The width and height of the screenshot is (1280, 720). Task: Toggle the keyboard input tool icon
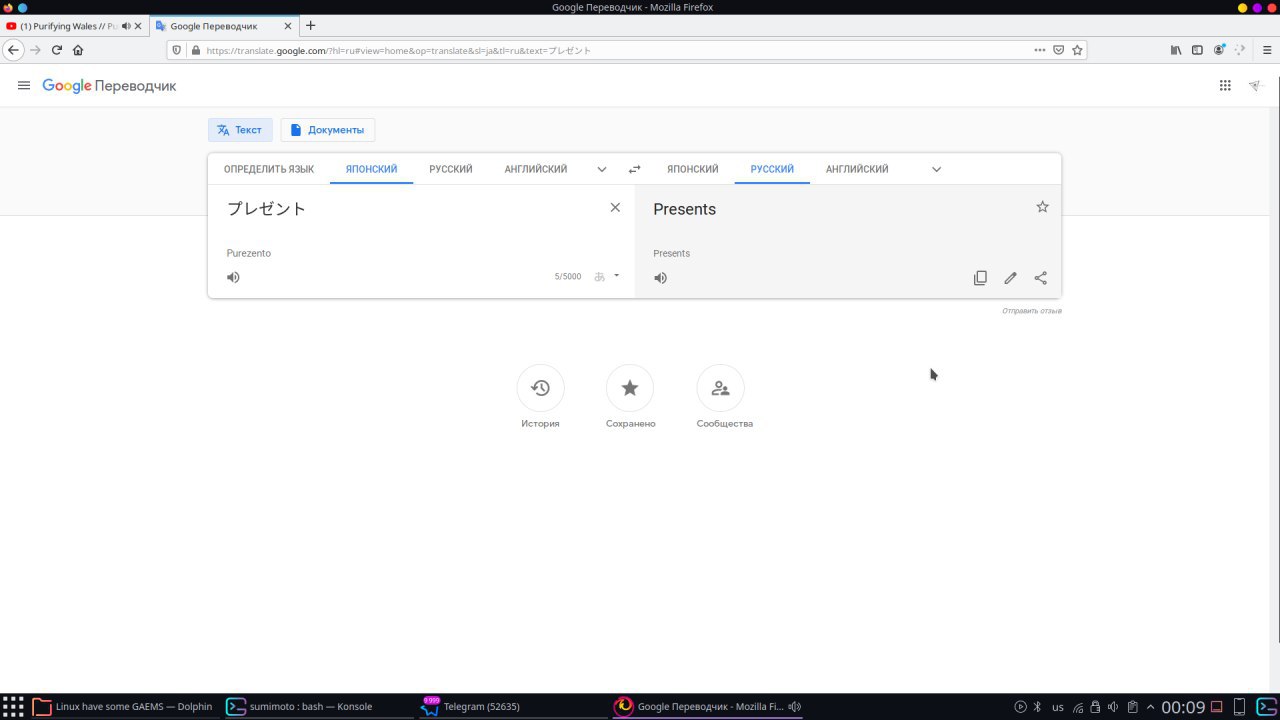pyautogui.click(x=600, y=277)
